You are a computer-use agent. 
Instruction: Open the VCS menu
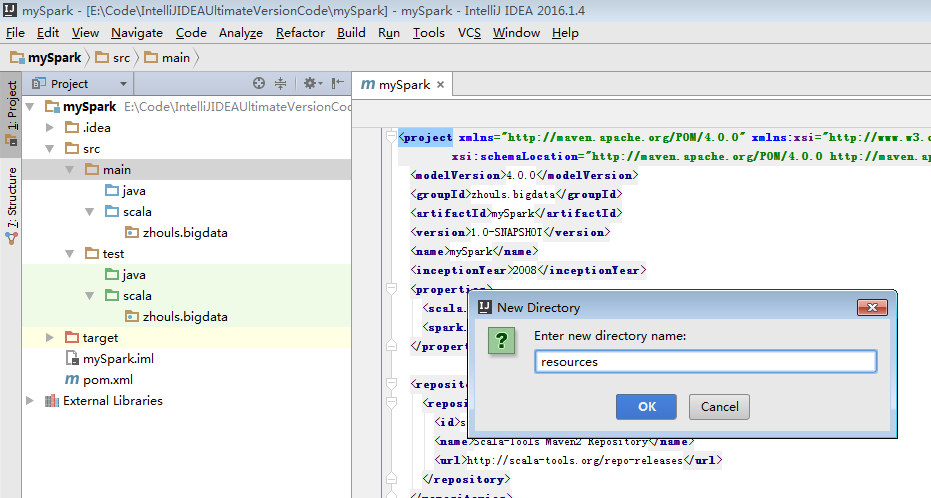[x=469, y=33]
